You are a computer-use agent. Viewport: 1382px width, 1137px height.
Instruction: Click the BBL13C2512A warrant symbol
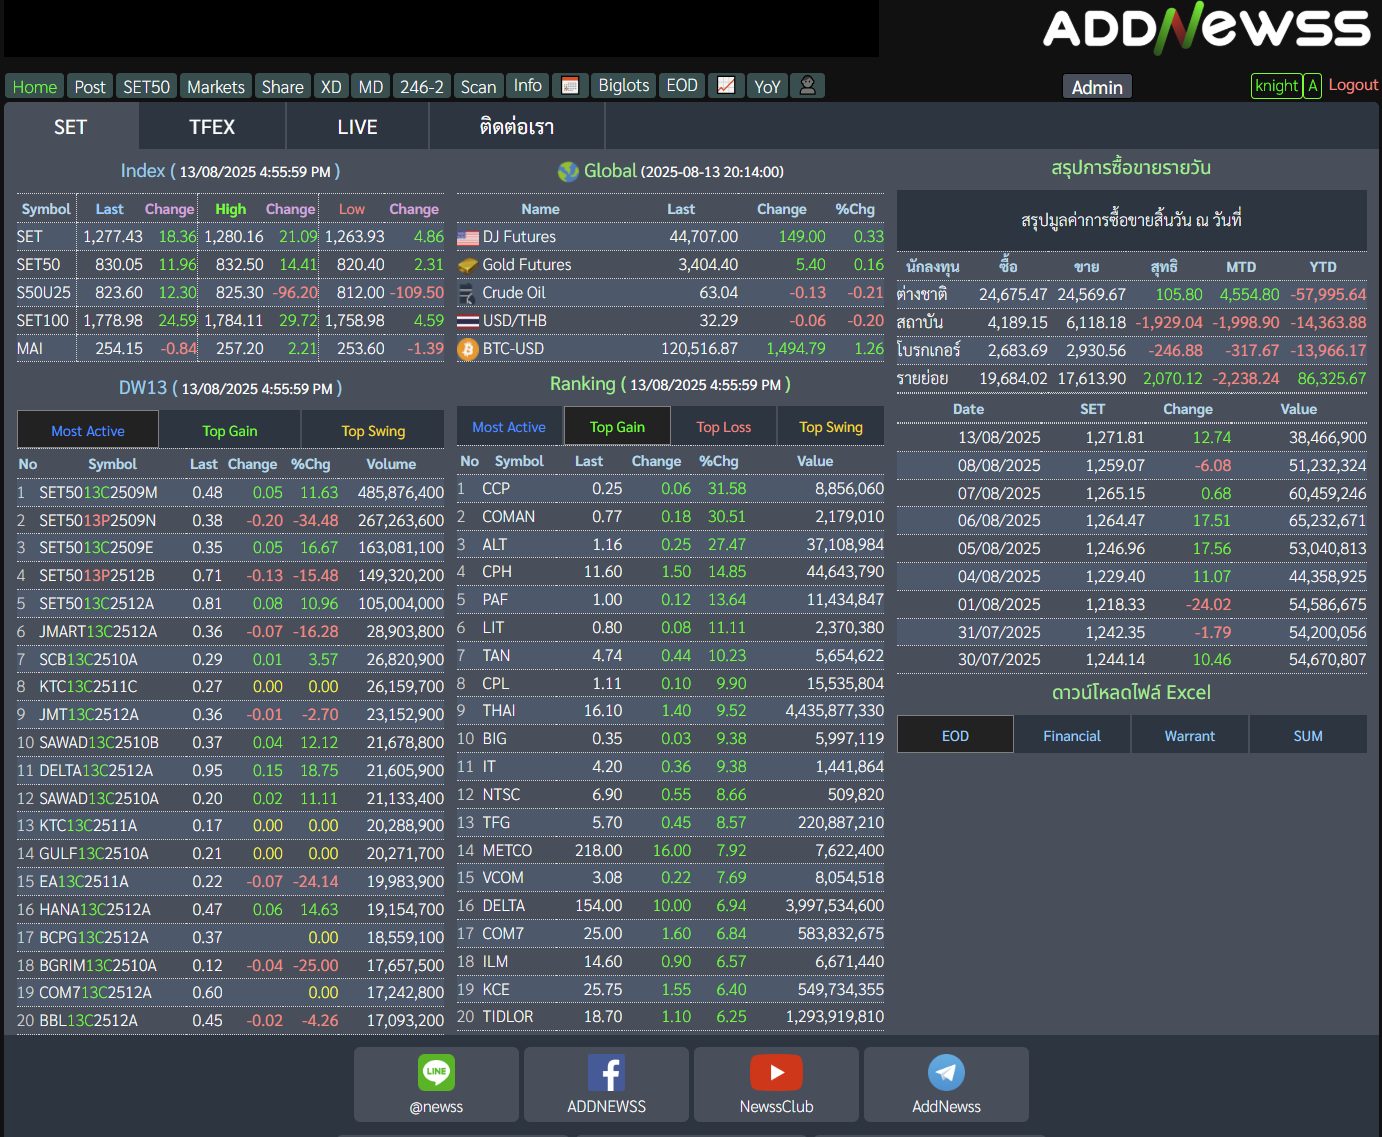[89, 1021]
